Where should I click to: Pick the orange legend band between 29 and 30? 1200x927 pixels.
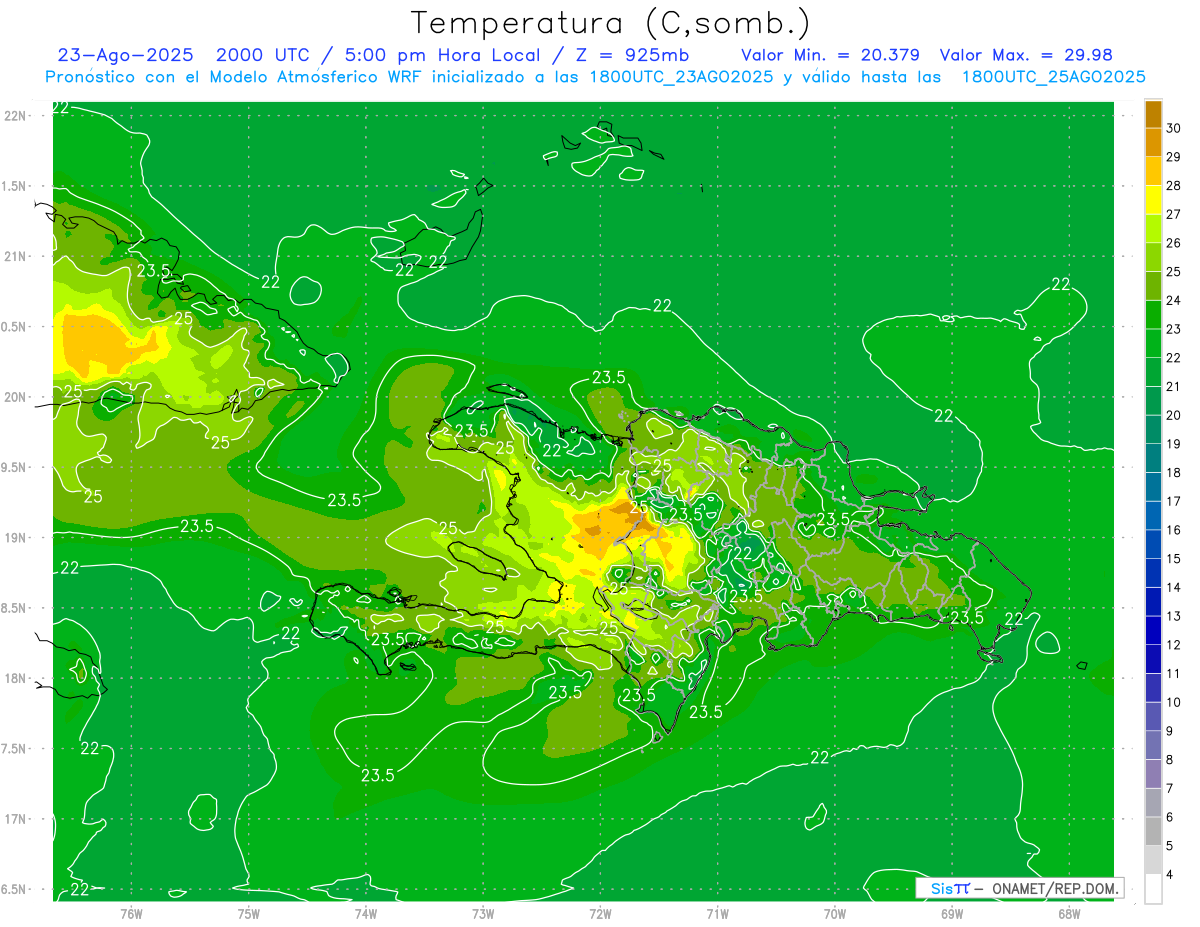point(1153,143)
